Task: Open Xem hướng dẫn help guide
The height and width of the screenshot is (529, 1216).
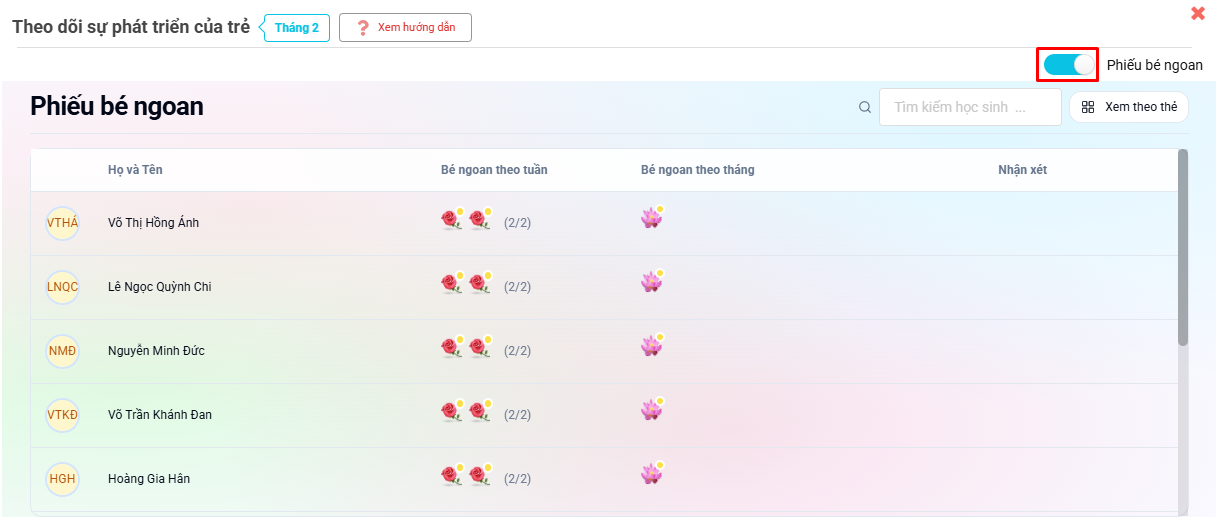Action: coord(405,28)
